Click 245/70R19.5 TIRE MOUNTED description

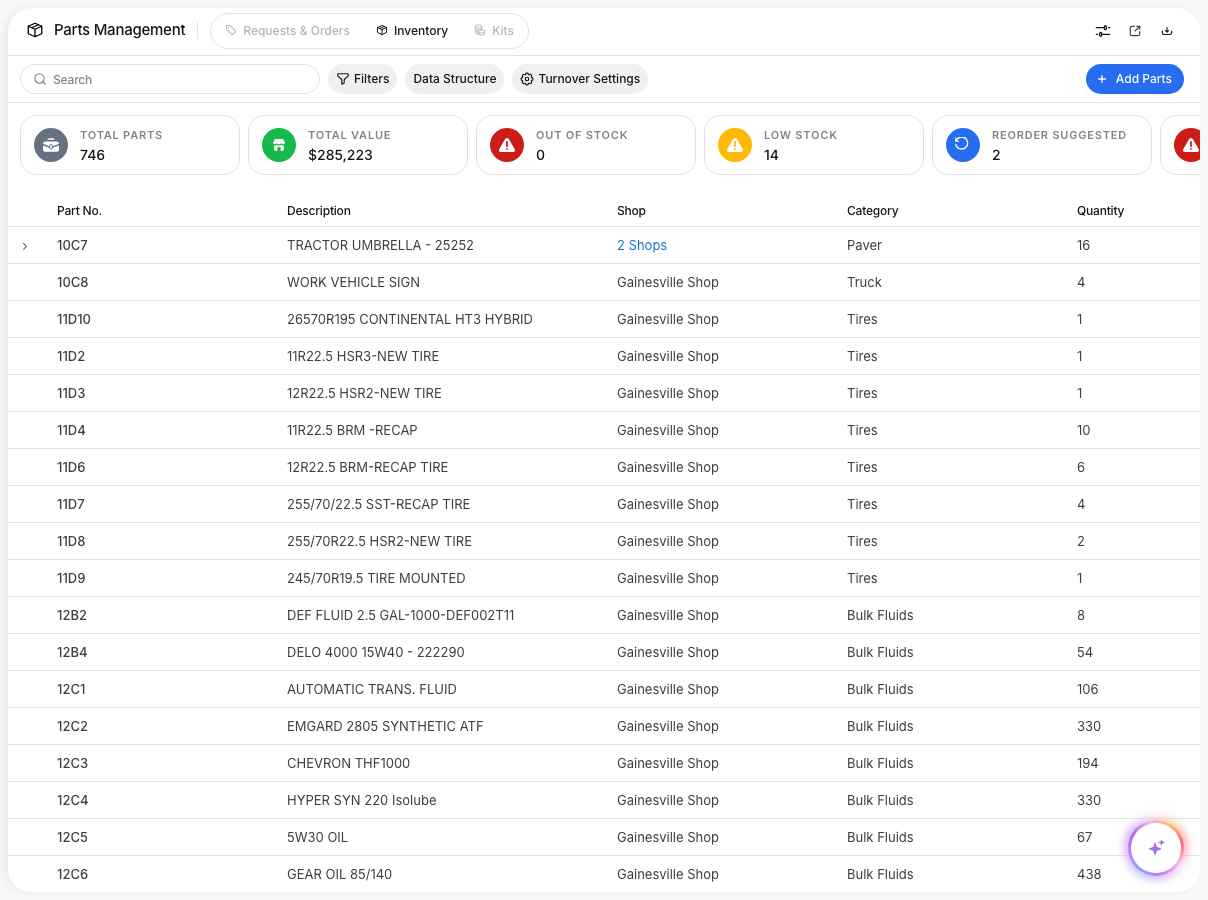(x=376, y=578)
